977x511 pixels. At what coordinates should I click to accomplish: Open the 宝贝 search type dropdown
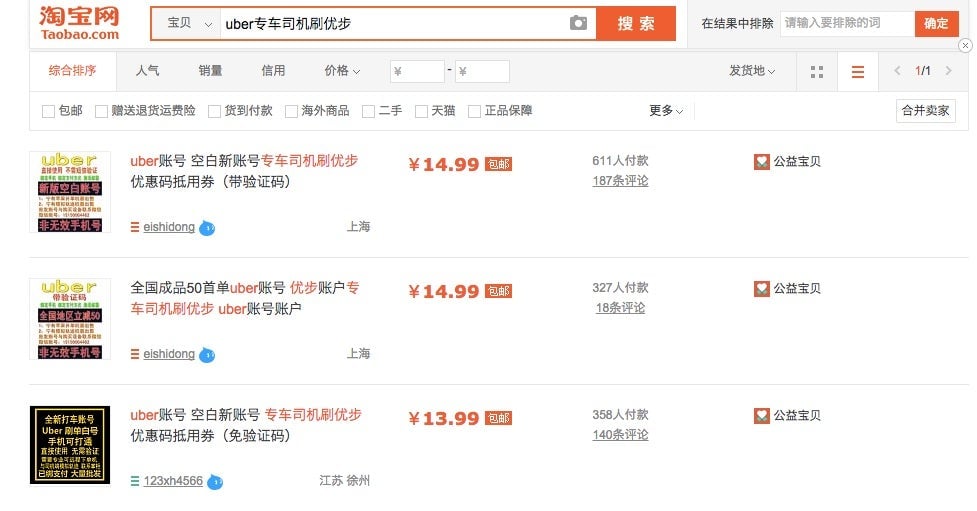coord(186,24)
